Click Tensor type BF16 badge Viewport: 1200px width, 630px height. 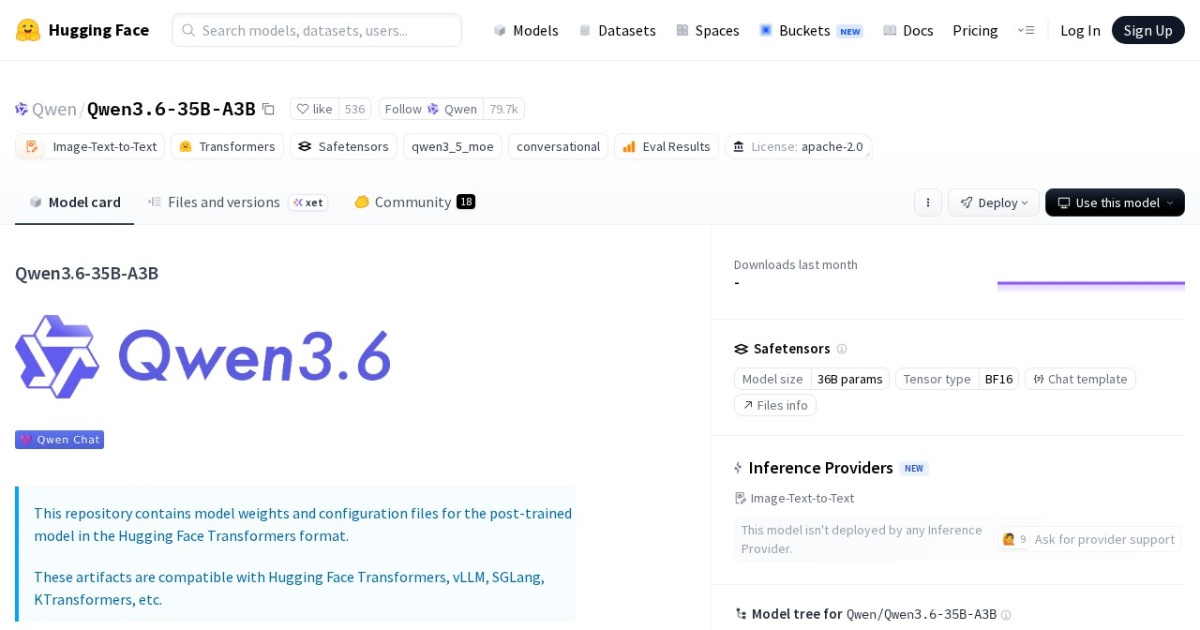(958, 379)
